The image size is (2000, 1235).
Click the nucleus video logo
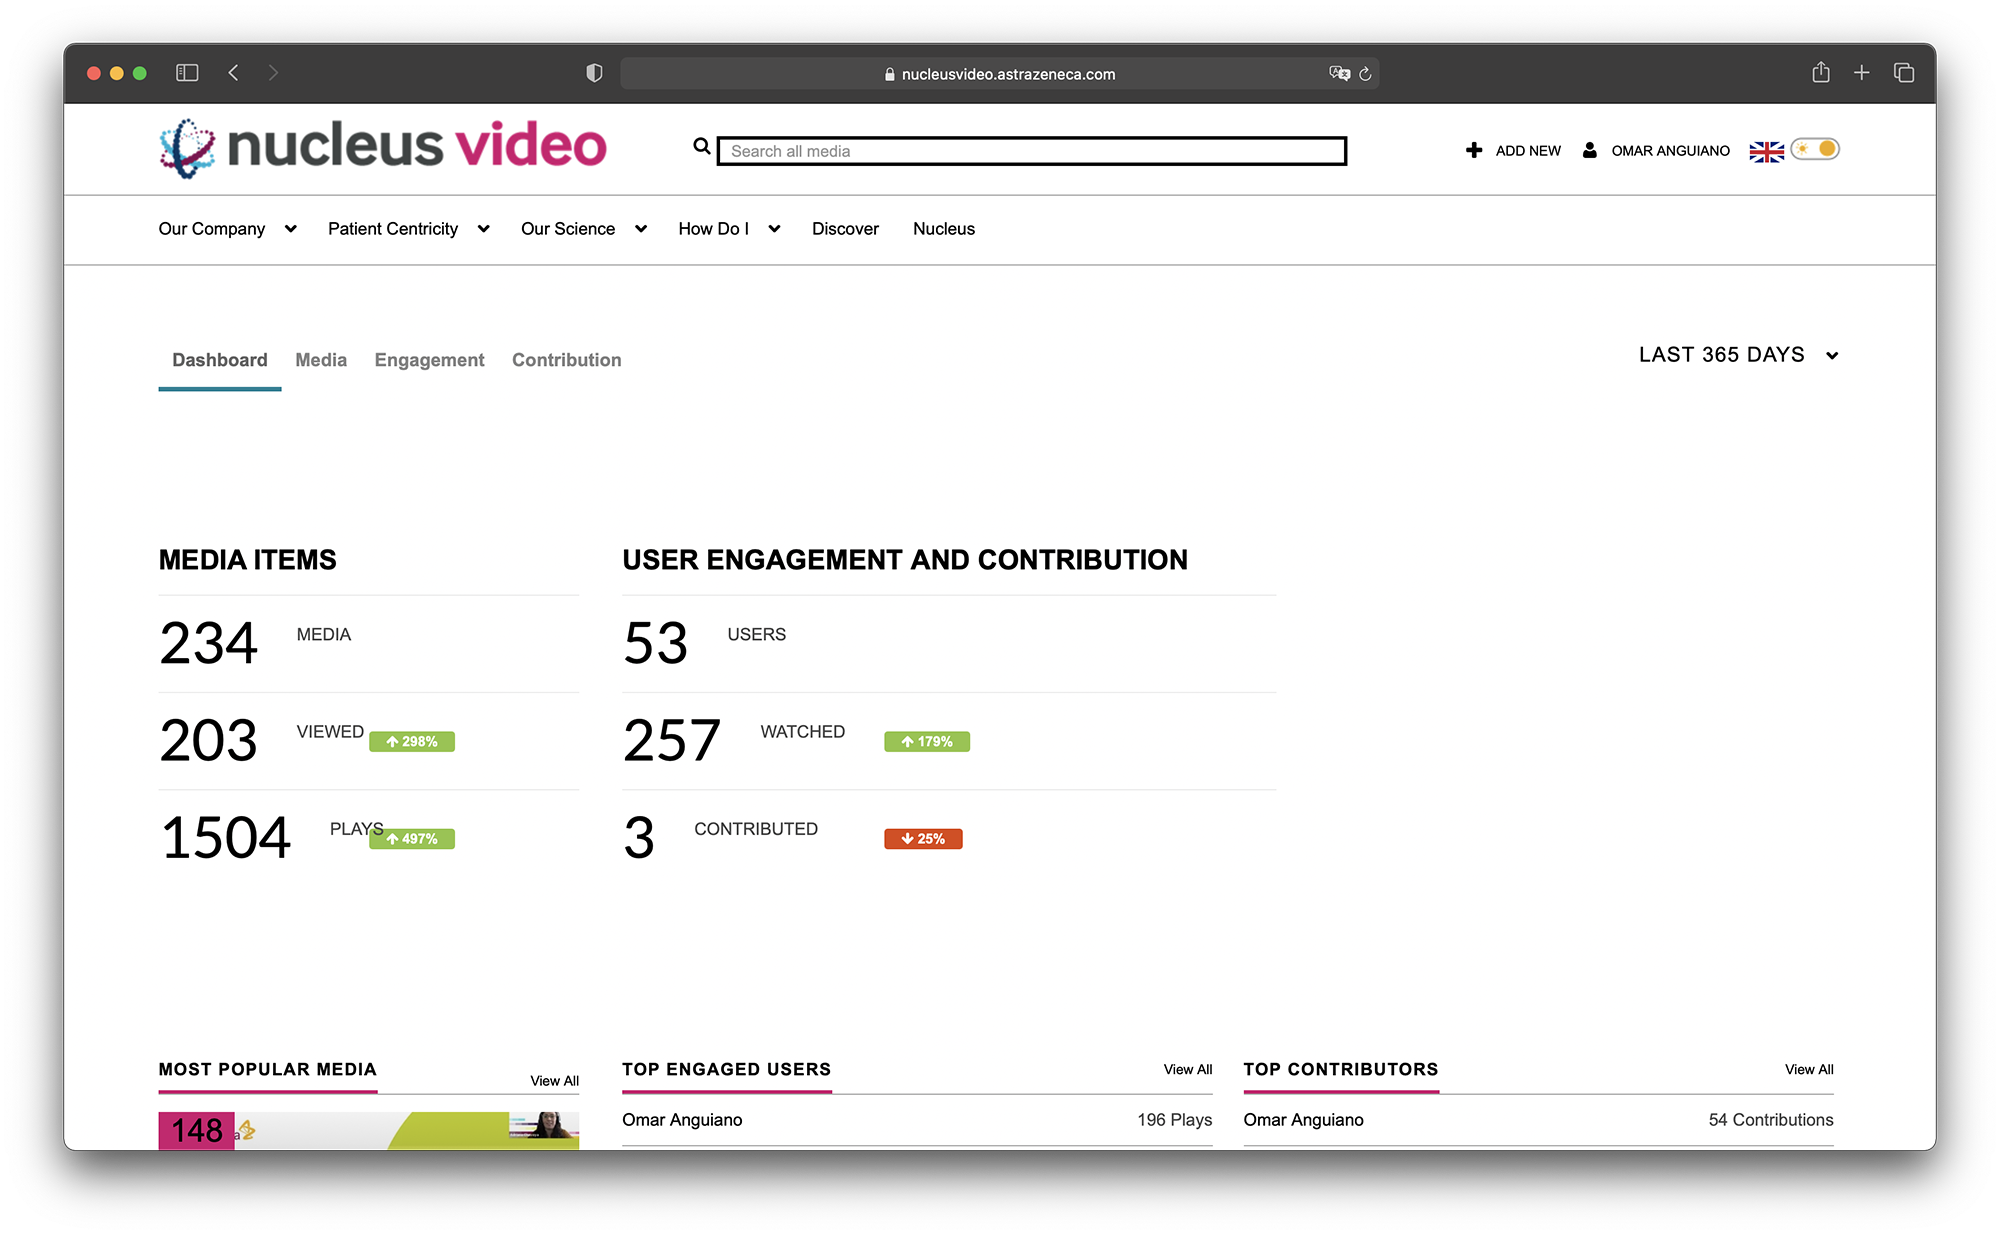[383, 147]
